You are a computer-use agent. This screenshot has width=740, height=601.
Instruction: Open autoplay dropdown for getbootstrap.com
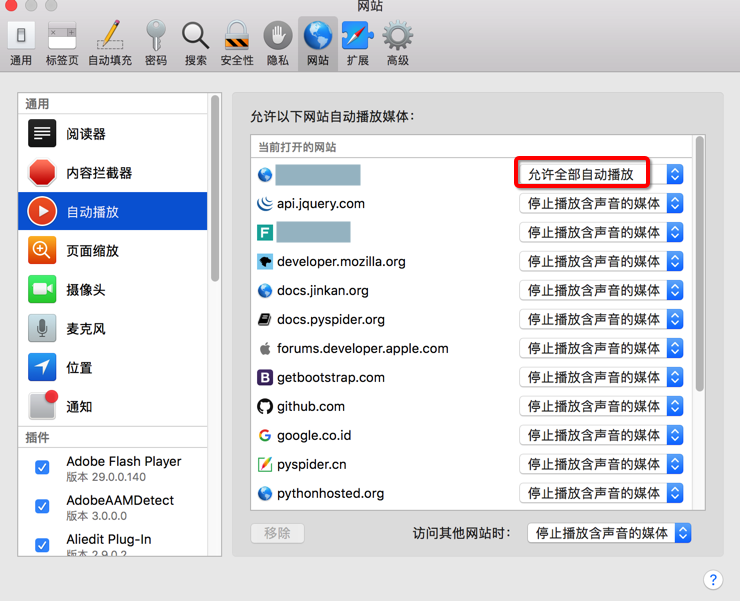601,377
